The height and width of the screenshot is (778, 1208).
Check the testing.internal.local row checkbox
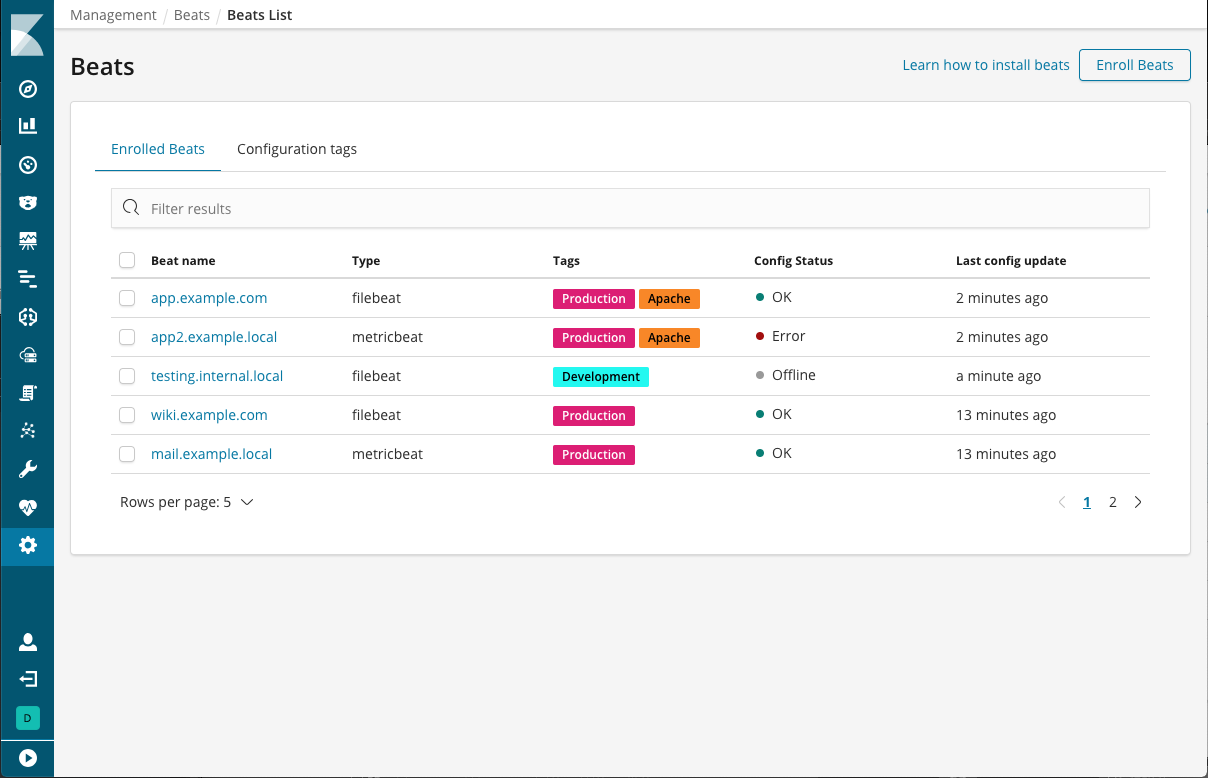127,375
